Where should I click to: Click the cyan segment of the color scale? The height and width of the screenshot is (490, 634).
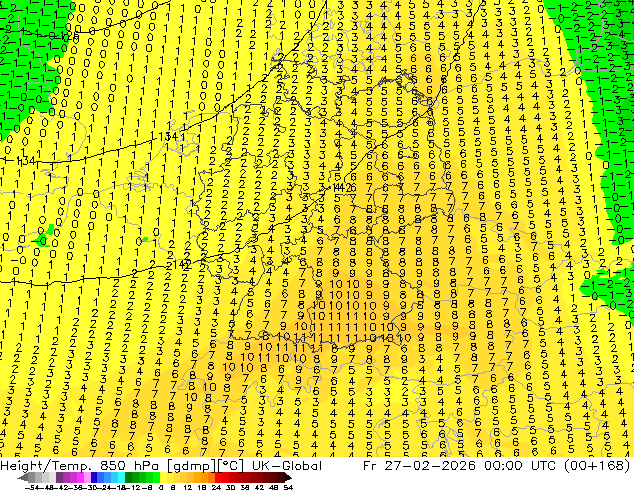(121, 478)
